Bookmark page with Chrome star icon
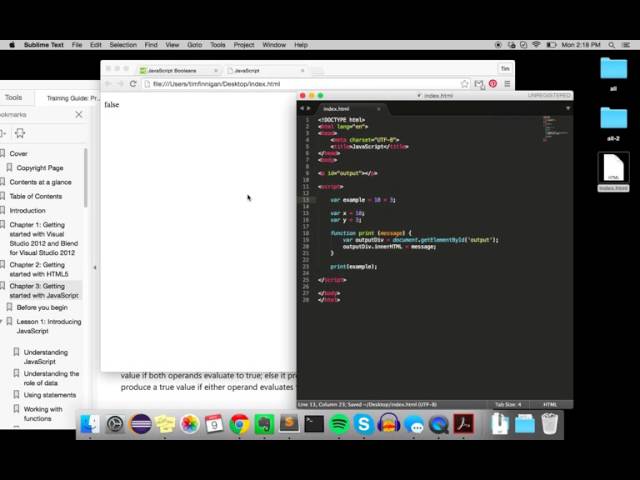The image size is (640, 480). point(464,84)
